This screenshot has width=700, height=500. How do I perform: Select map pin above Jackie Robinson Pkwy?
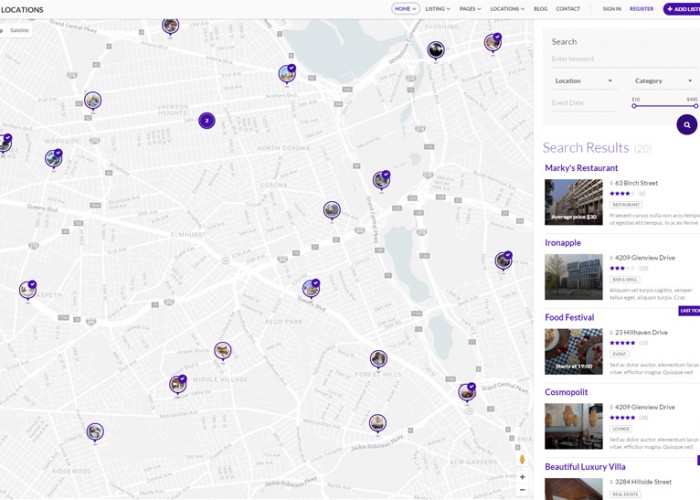coord(378,423)
